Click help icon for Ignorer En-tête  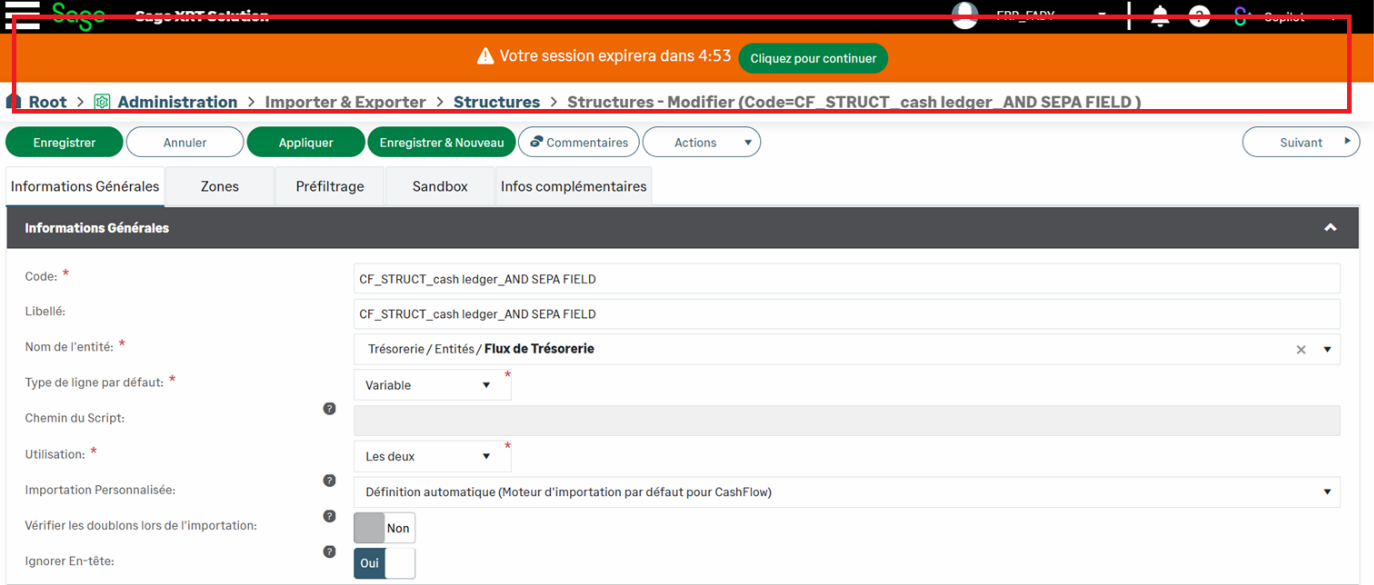[x=329, y=552]
